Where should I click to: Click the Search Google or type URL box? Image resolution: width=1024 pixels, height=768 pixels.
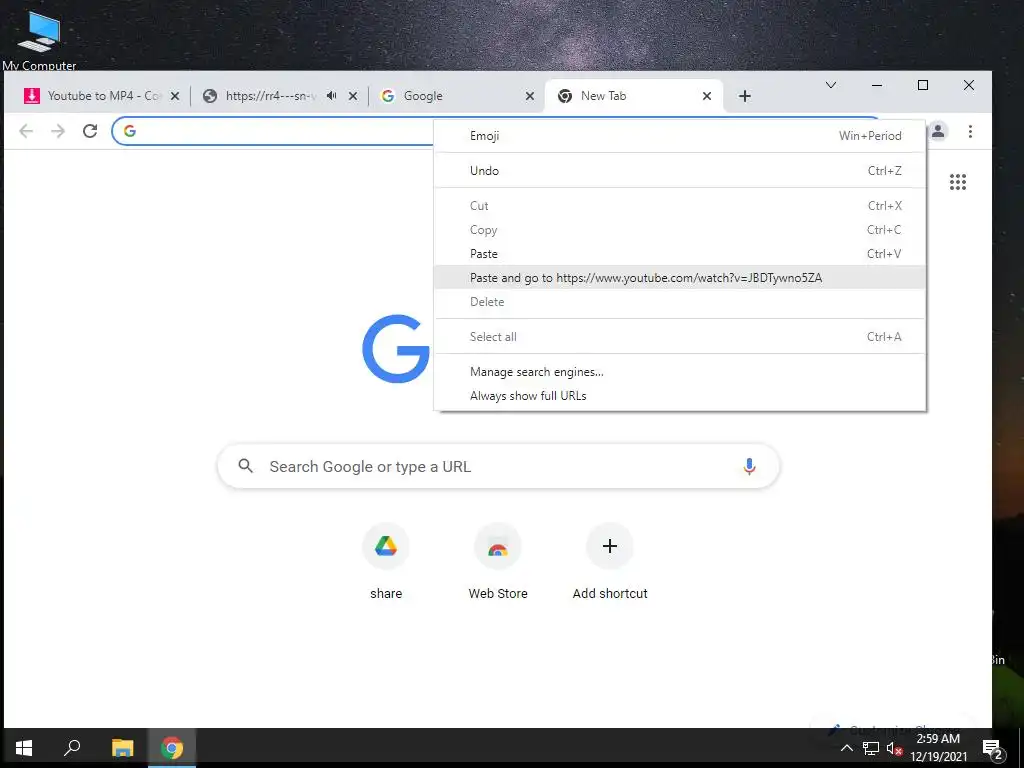tap(498, 466)
